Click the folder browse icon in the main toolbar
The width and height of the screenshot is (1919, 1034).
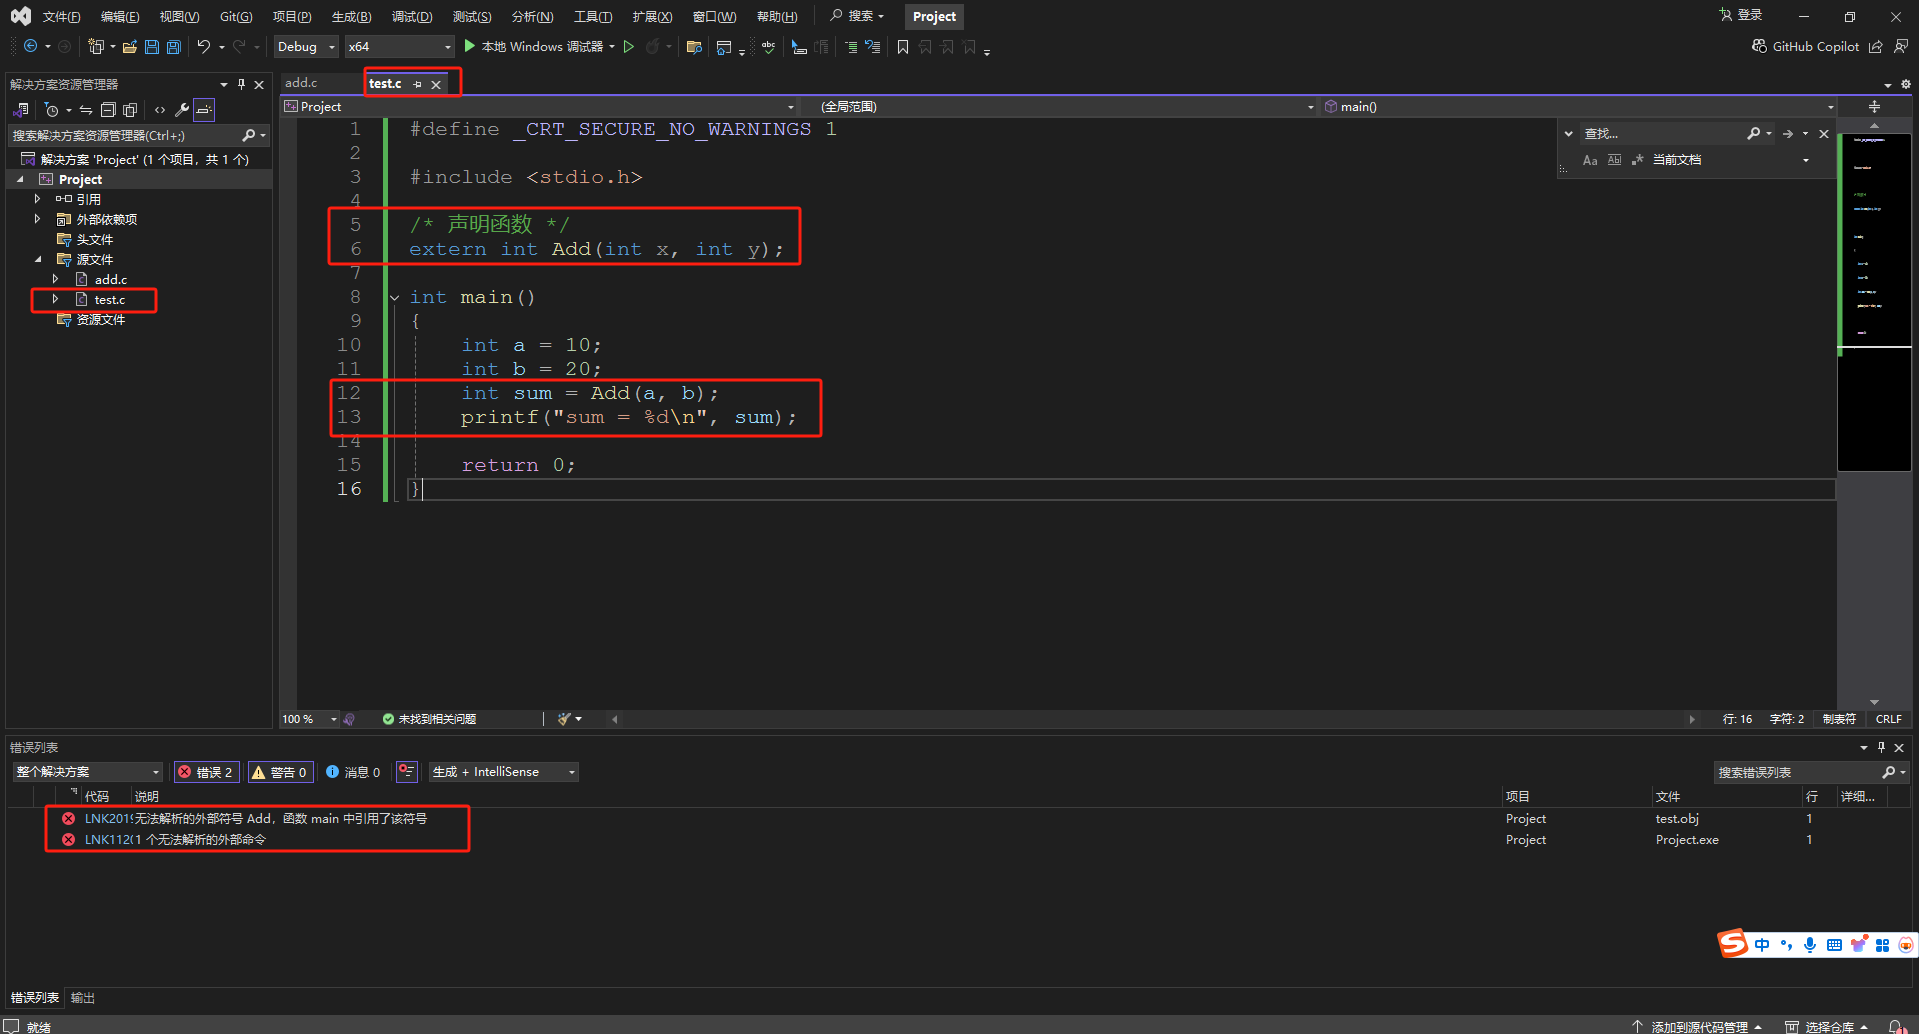coord(694,46)
